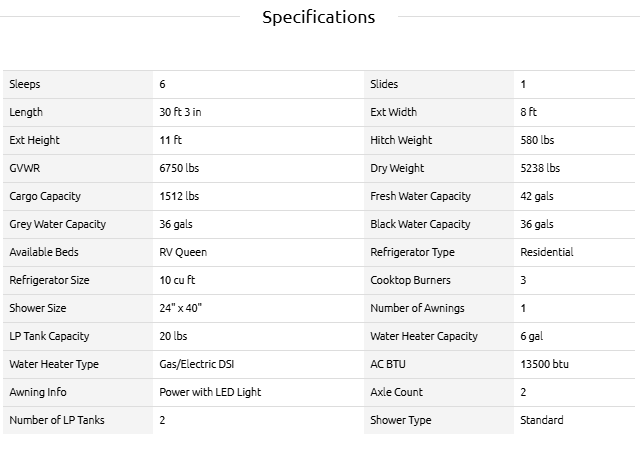Click the Shower Type value Standard
The width and height of the screenshot is (640, 457).
pos(542,421)
